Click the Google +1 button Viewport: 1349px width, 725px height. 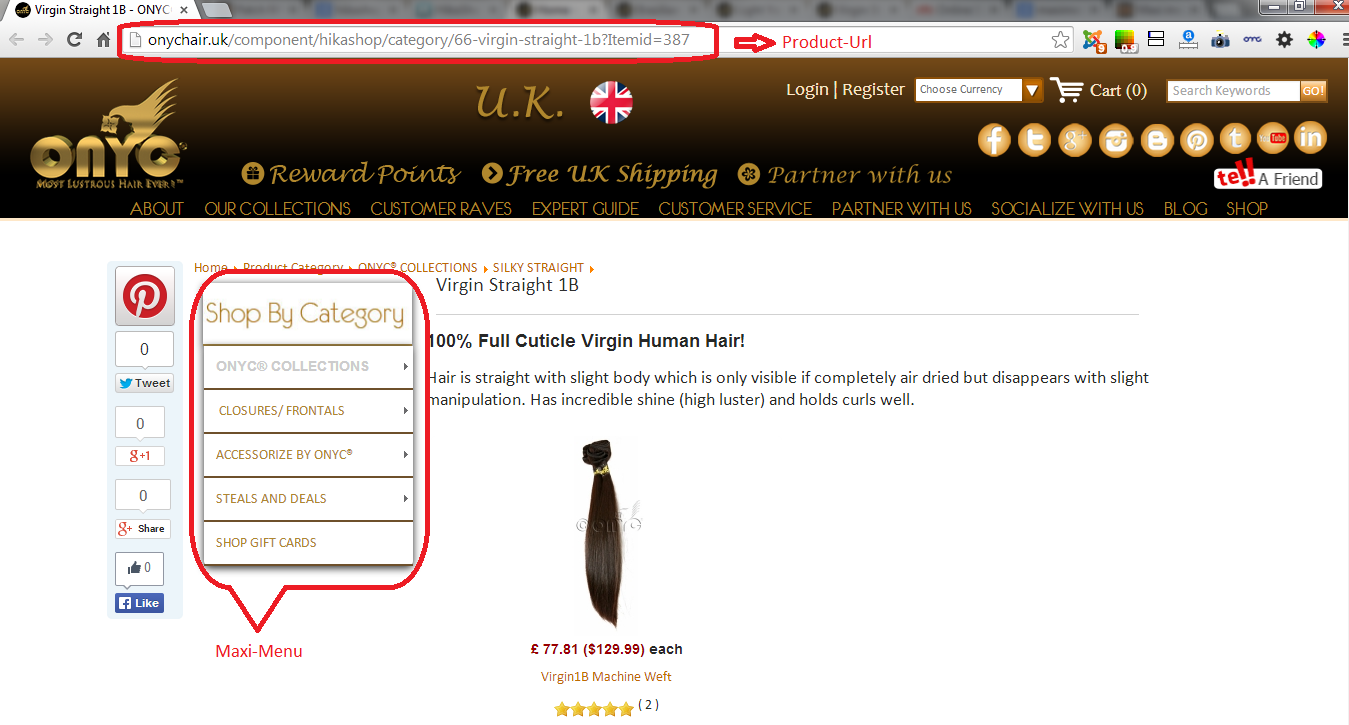140,456
